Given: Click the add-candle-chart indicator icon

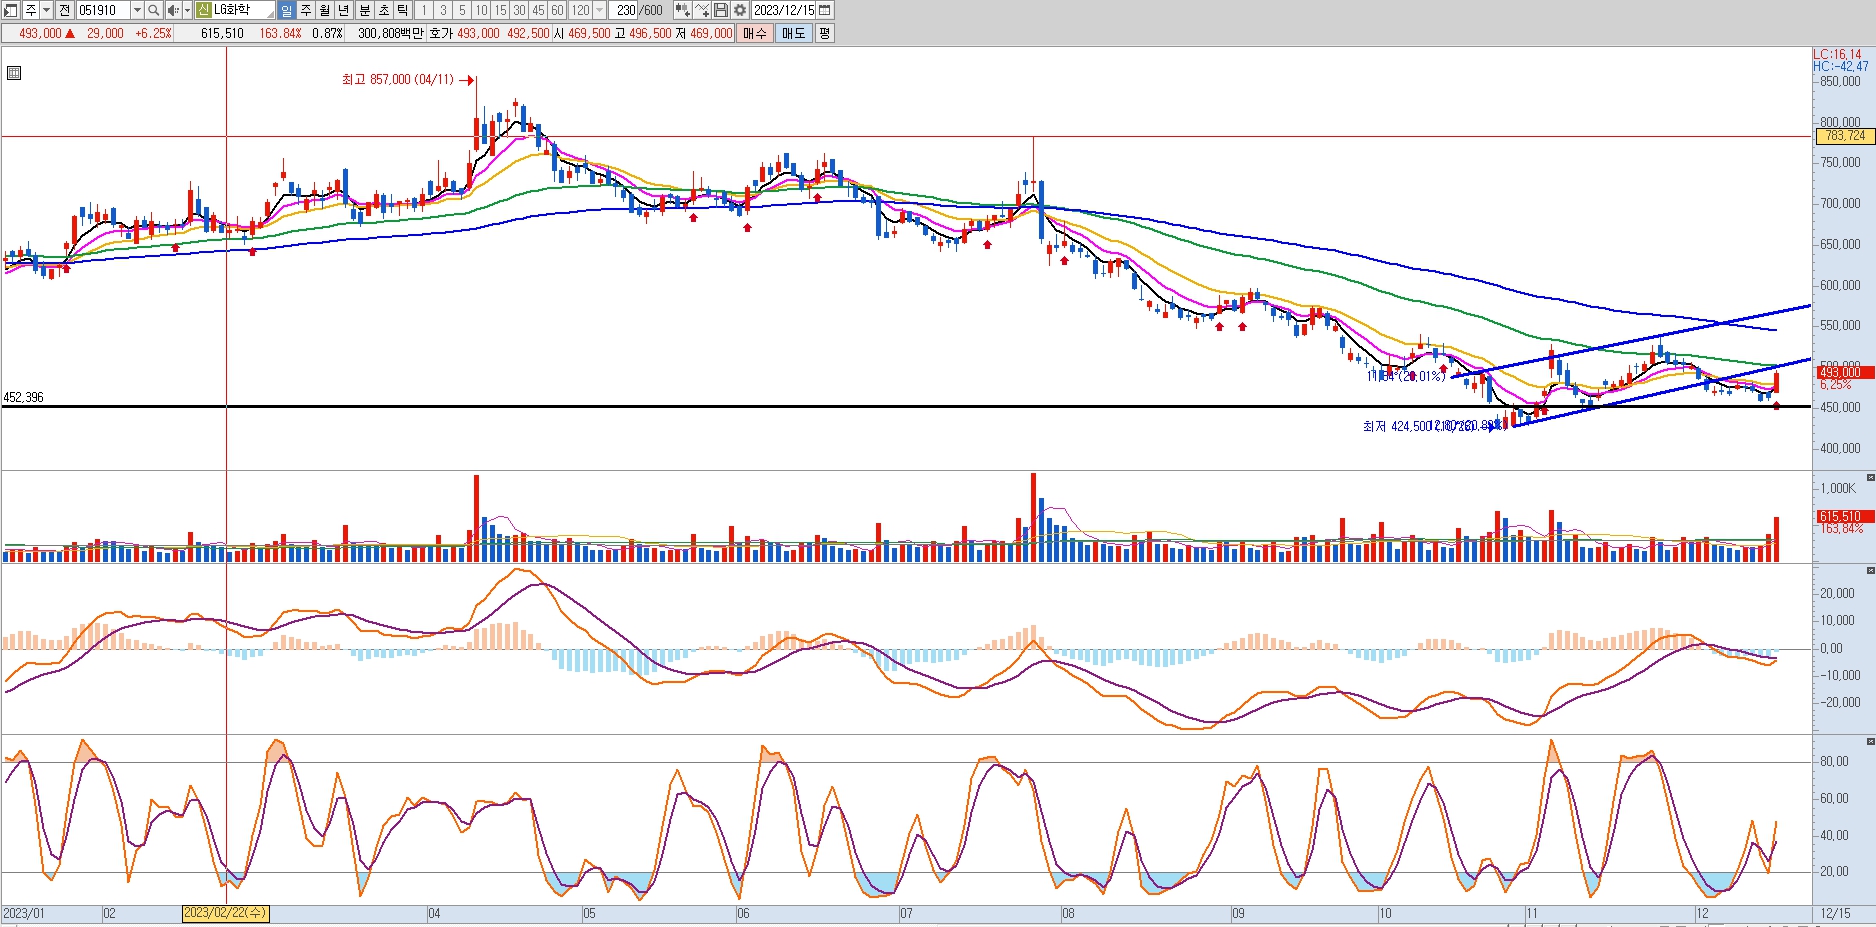Looking at the screenshot, I should pos(683,10).
